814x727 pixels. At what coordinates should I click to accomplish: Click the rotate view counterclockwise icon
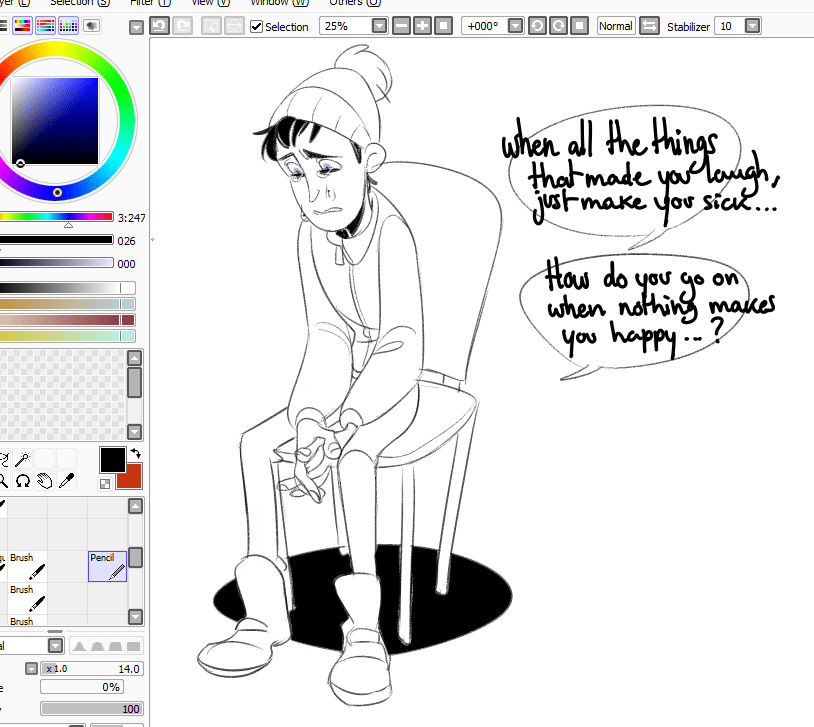[x=537, y=26]
